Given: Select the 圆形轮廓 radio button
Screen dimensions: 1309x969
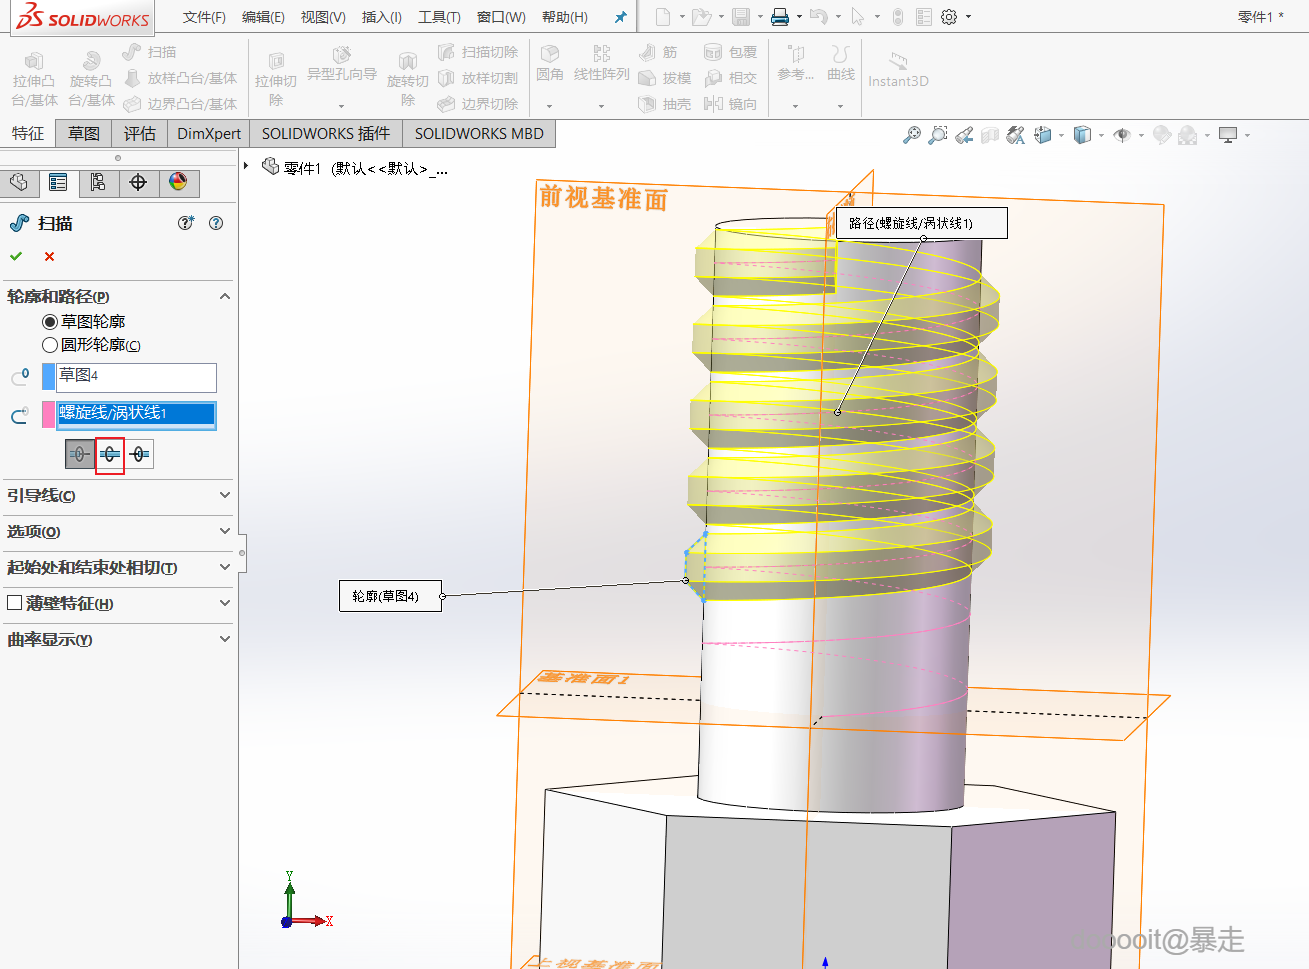Looking at the screenshot, I should (50, 345).
